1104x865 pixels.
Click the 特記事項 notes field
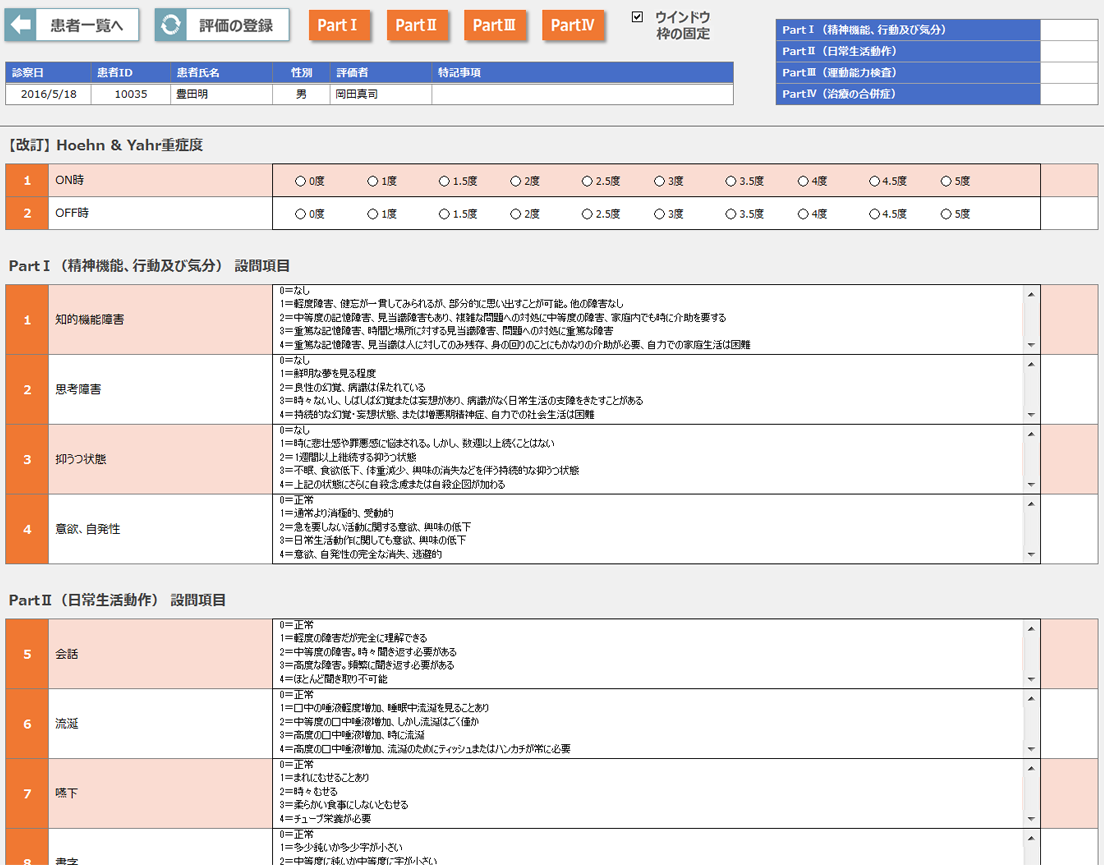pos(582,94)
